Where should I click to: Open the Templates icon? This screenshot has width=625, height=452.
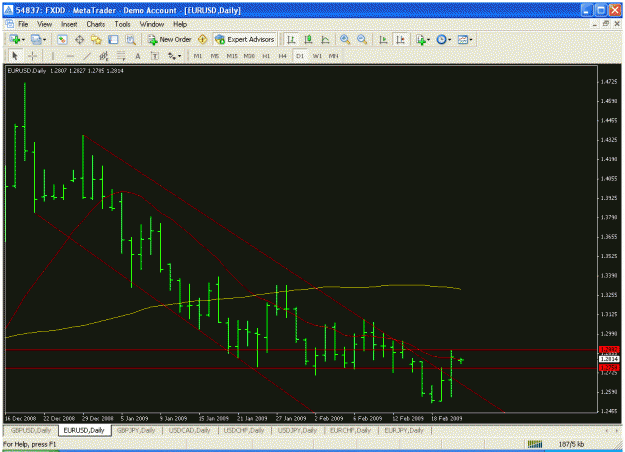[462, 39]
